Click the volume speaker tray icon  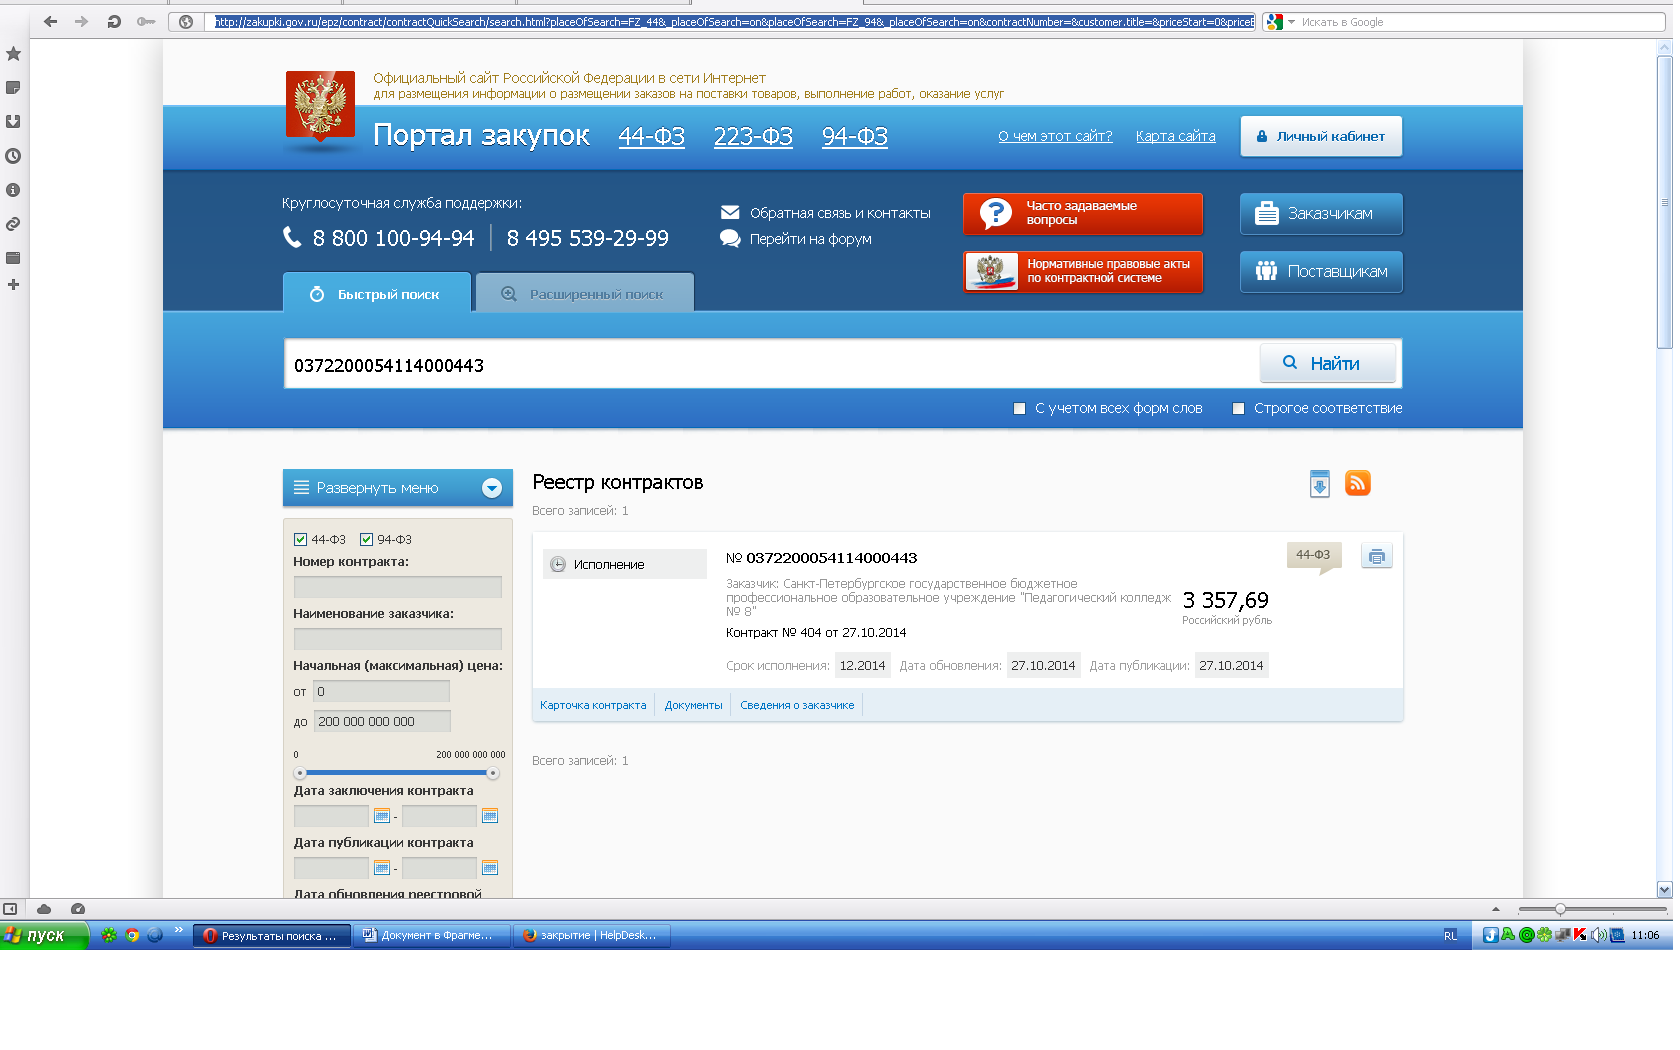[1598, 935]
